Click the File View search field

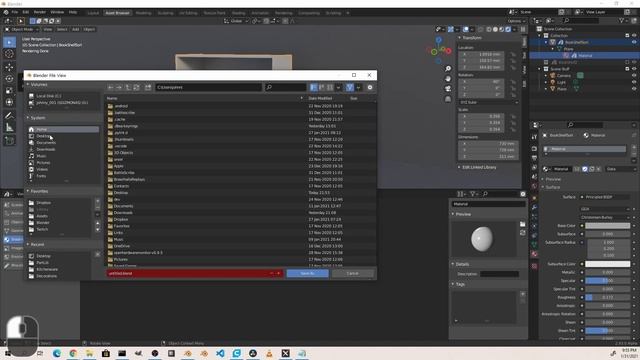click(285, 87)
